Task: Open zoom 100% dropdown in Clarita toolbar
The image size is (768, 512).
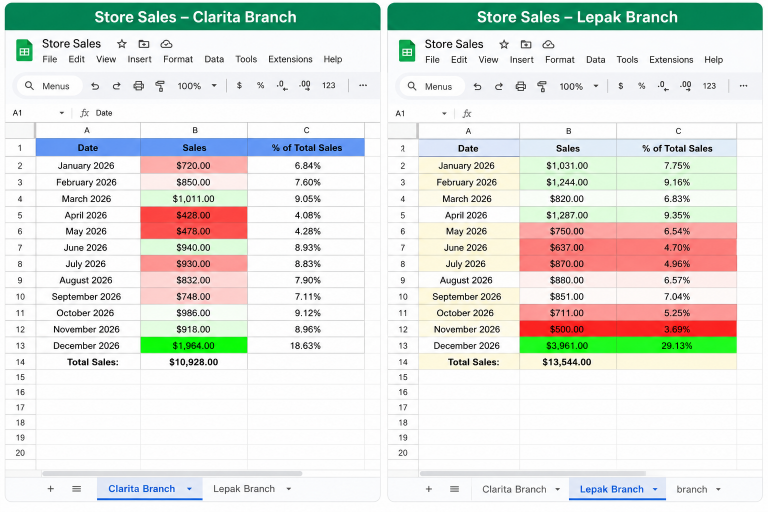Action: pyautogui.click(x=197, y=86)
